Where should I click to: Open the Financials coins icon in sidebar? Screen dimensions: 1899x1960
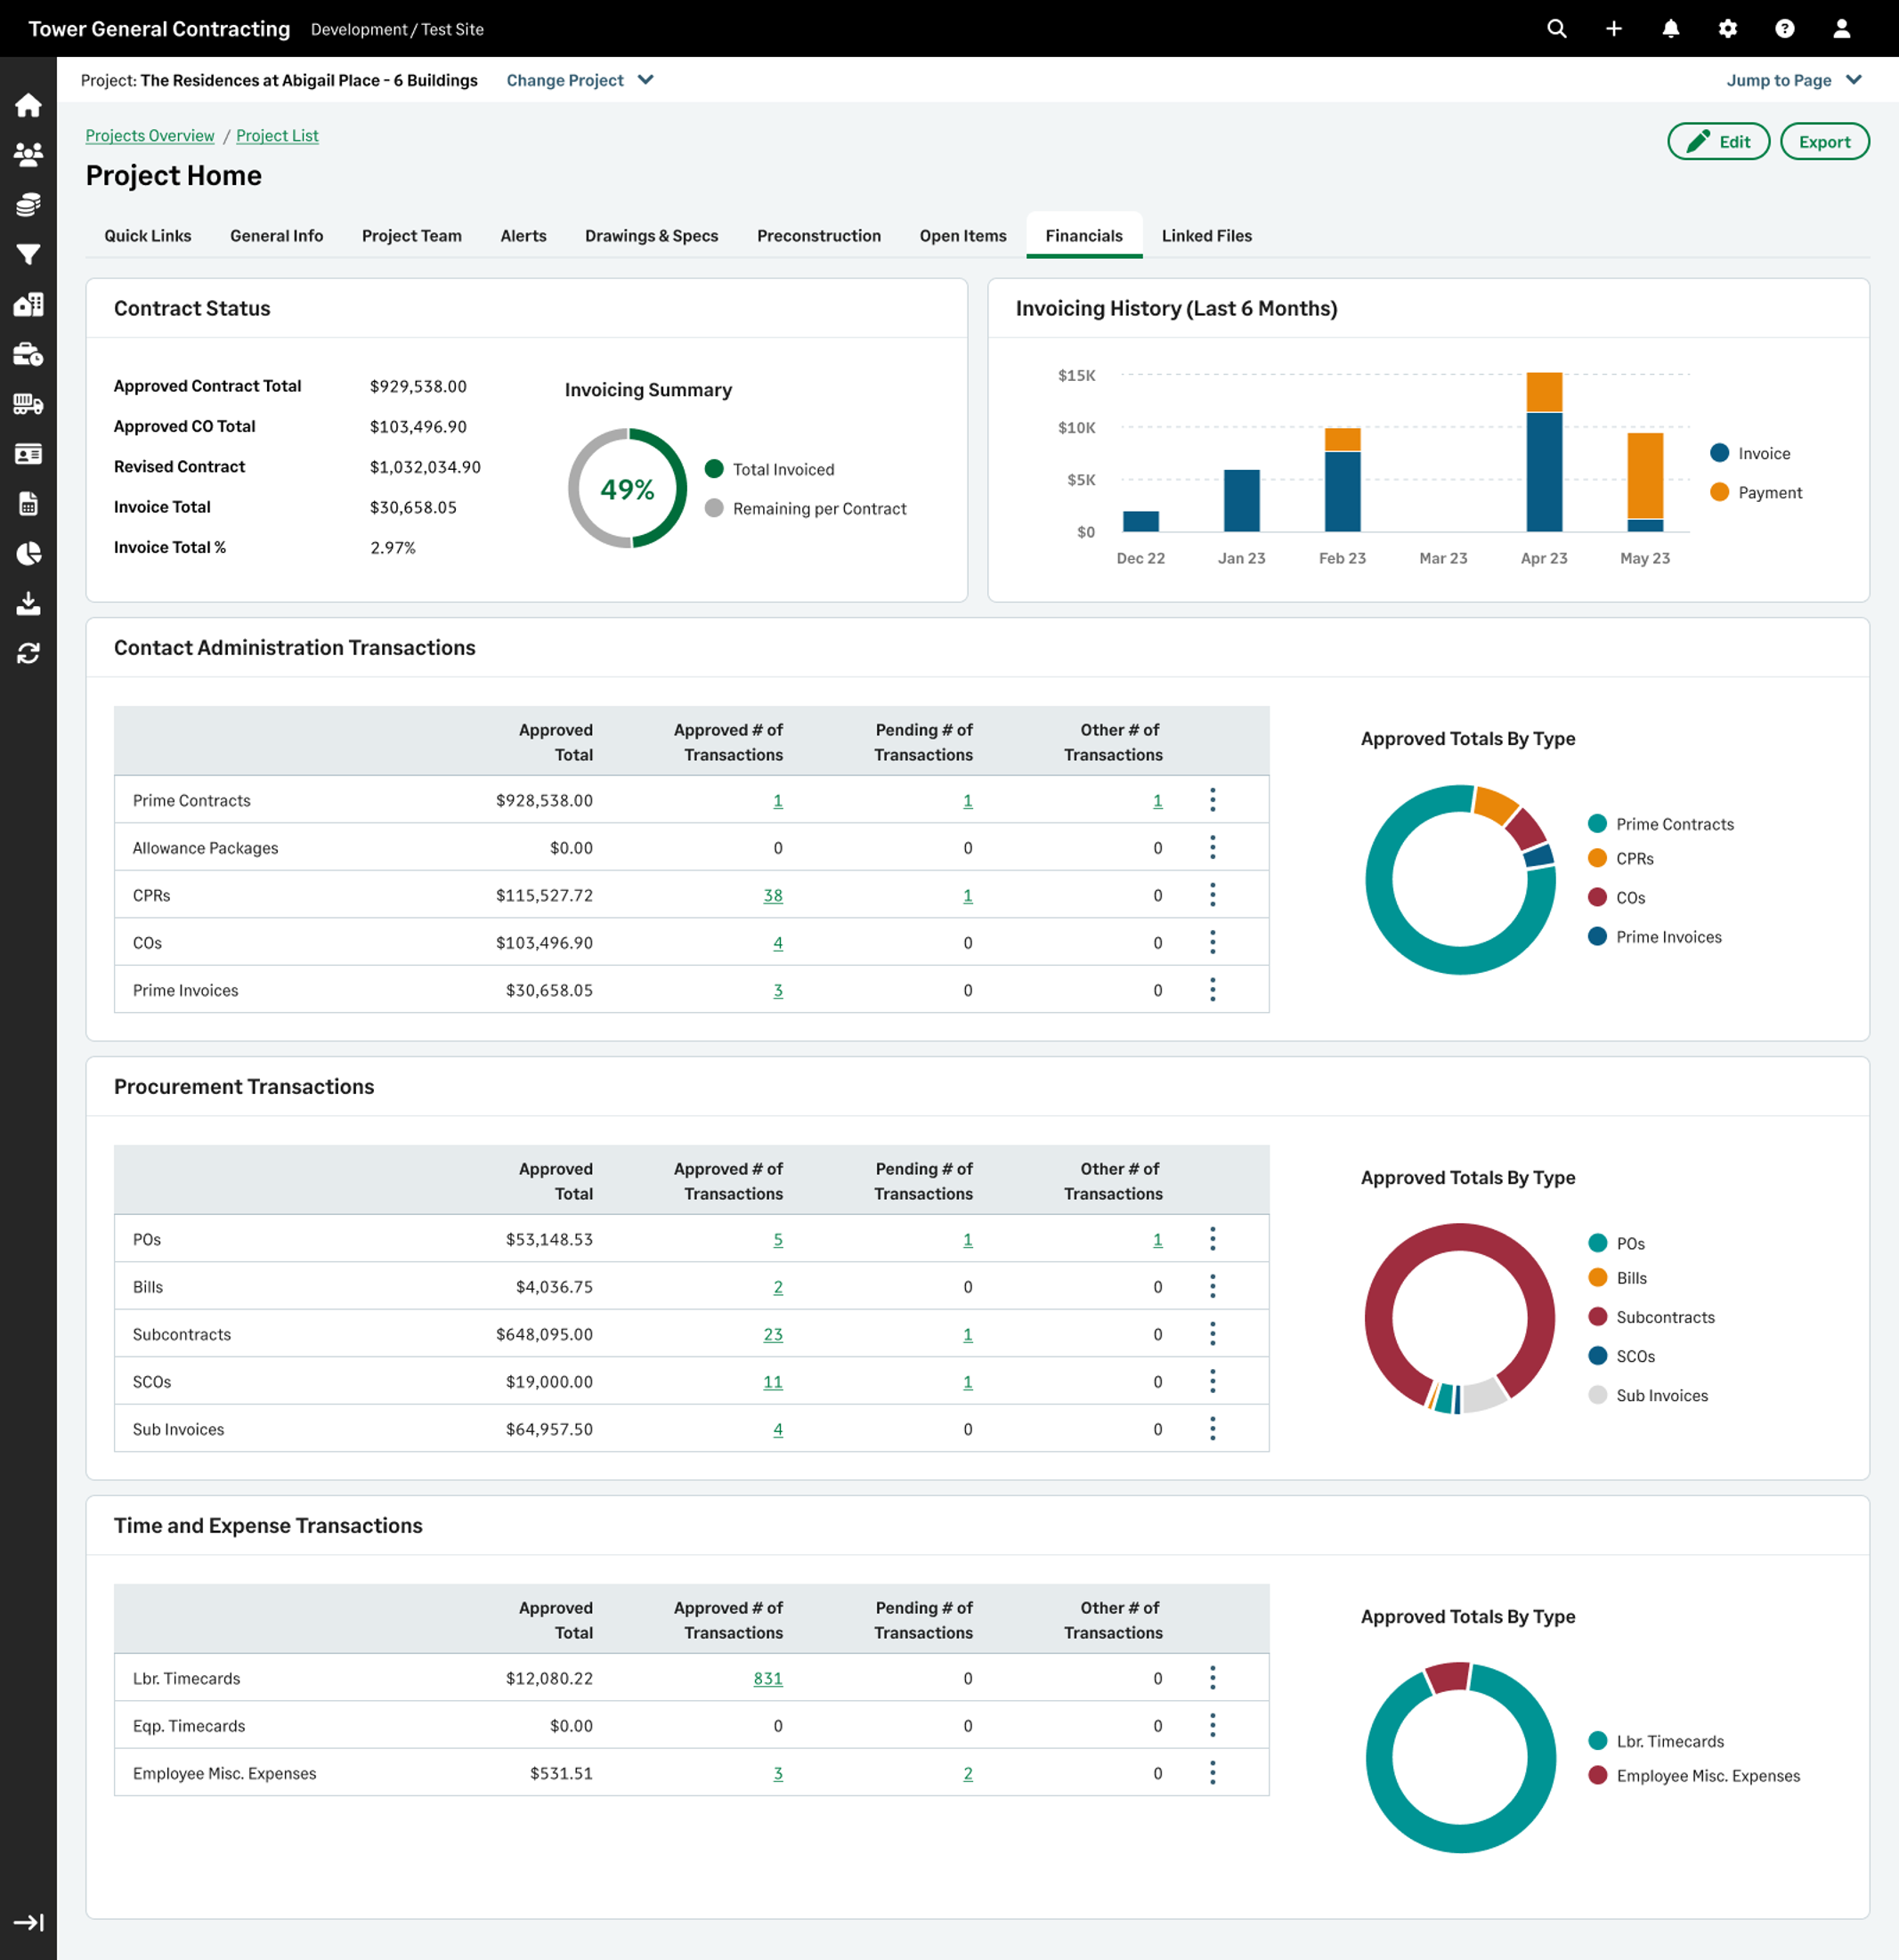click(29, 205)
